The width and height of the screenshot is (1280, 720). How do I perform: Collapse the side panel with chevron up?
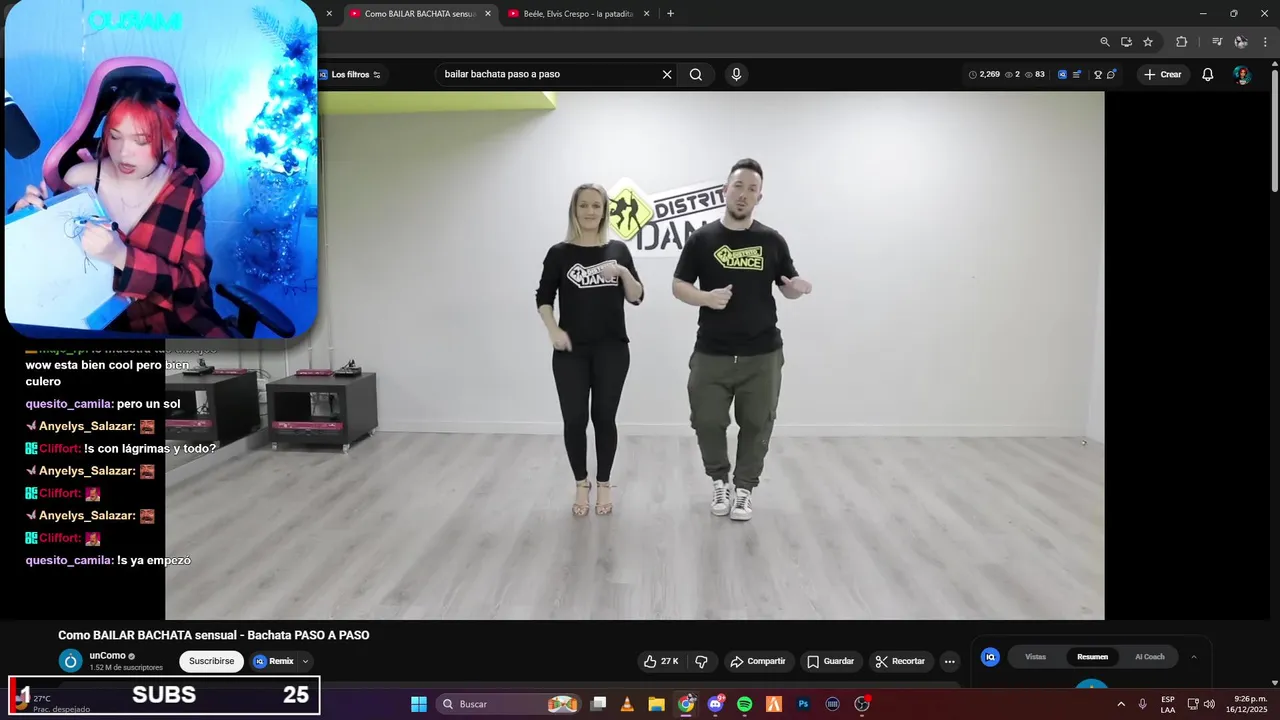1193,657
